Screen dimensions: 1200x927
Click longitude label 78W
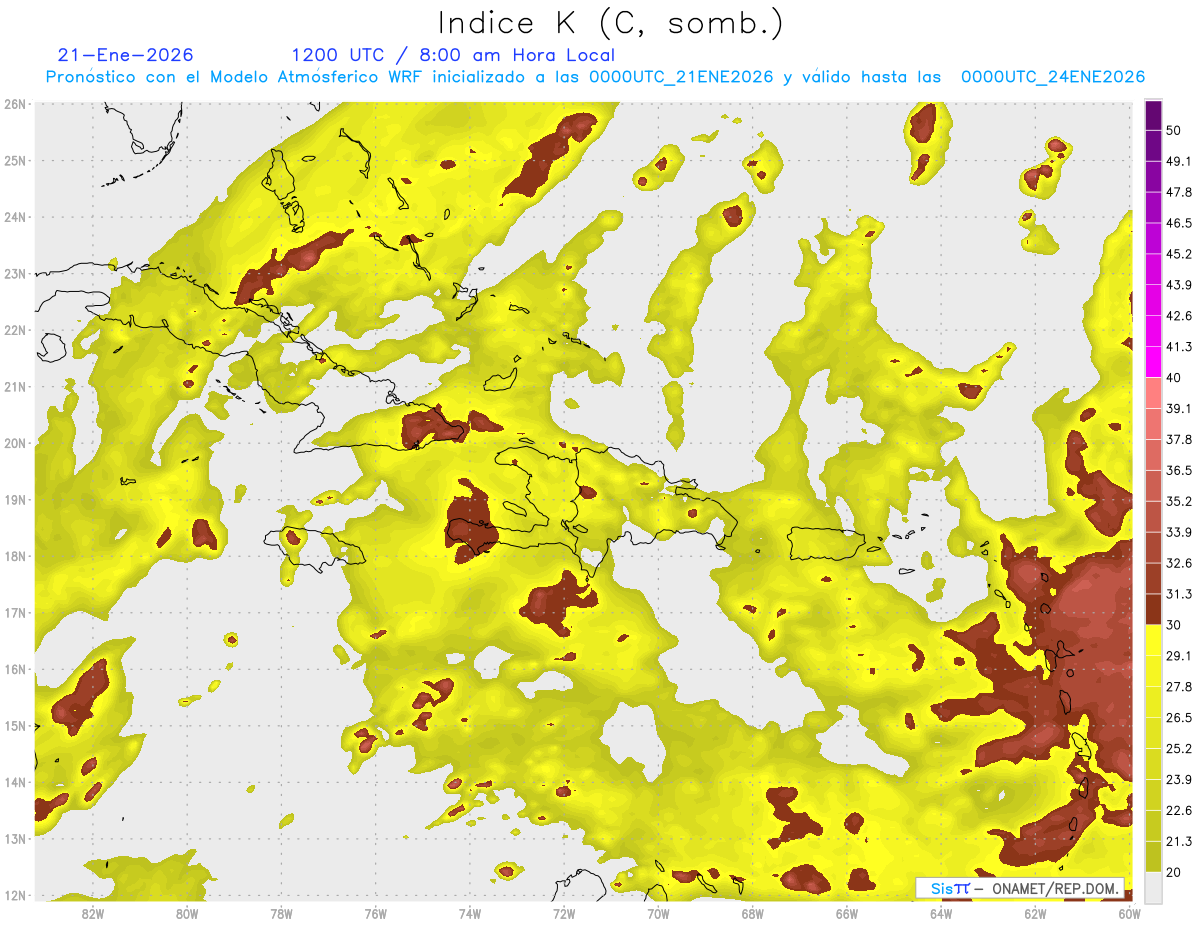(281, 913)
